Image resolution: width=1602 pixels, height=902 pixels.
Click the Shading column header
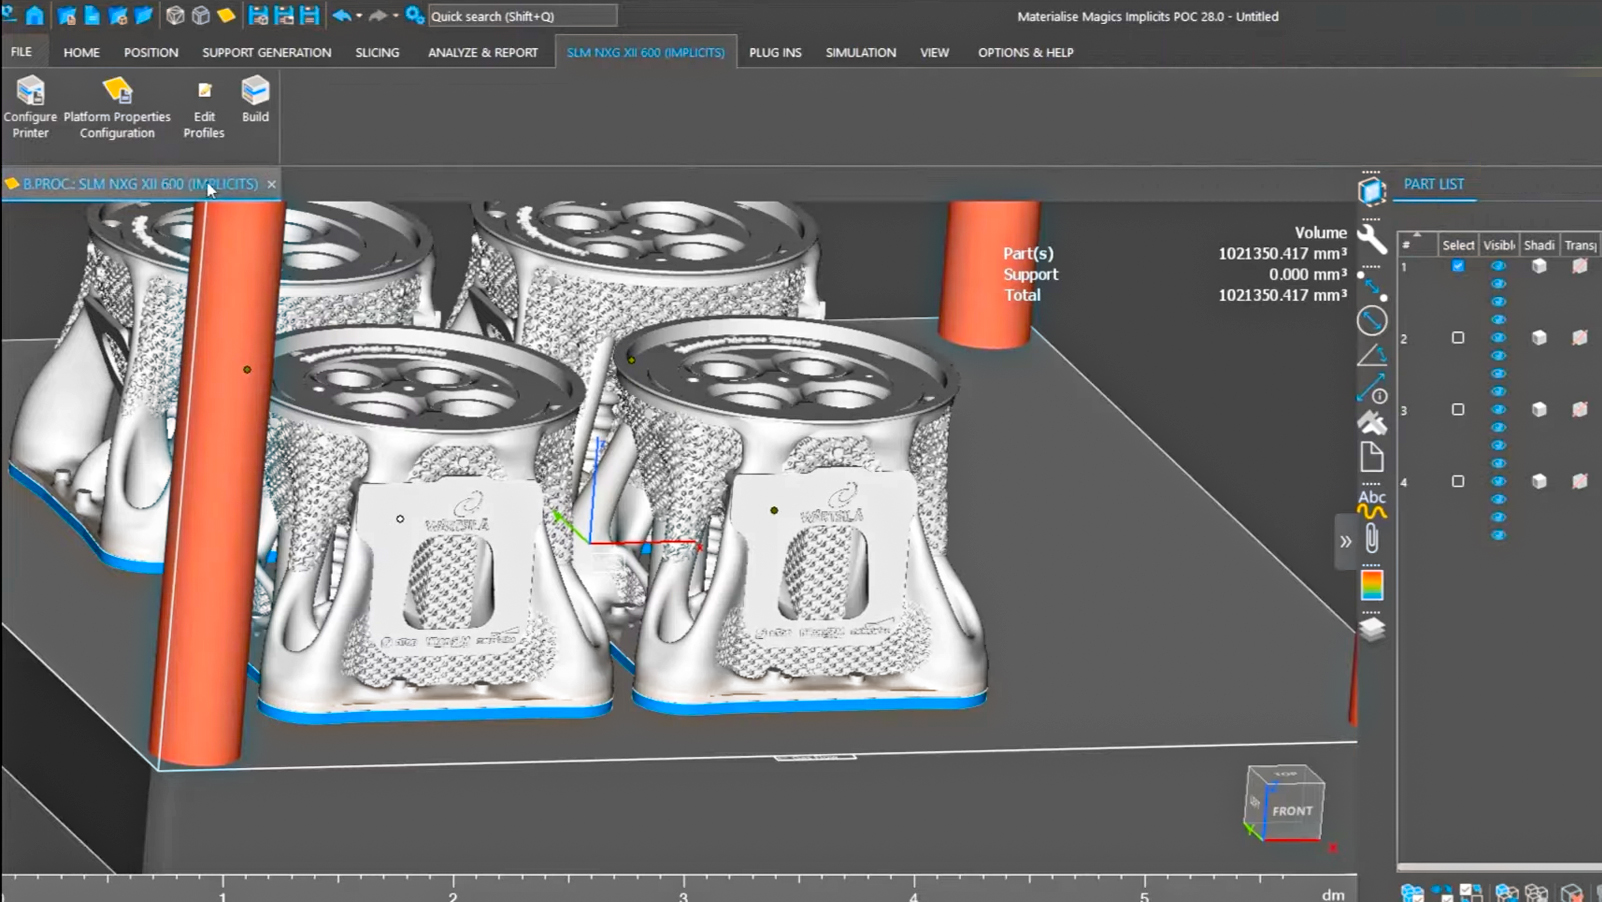tap(1539, 244)
